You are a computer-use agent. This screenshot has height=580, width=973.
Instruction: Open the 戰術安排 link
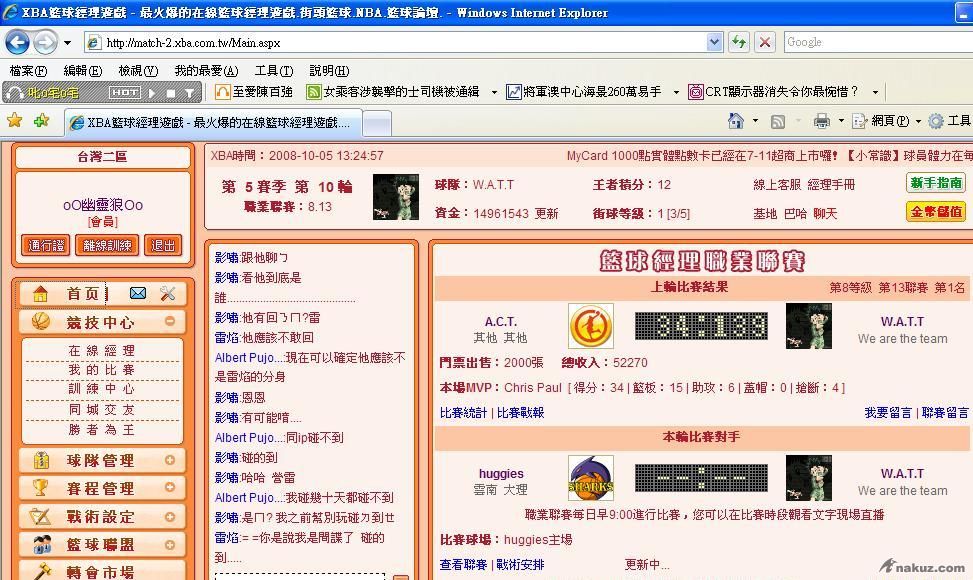point(520,564)
